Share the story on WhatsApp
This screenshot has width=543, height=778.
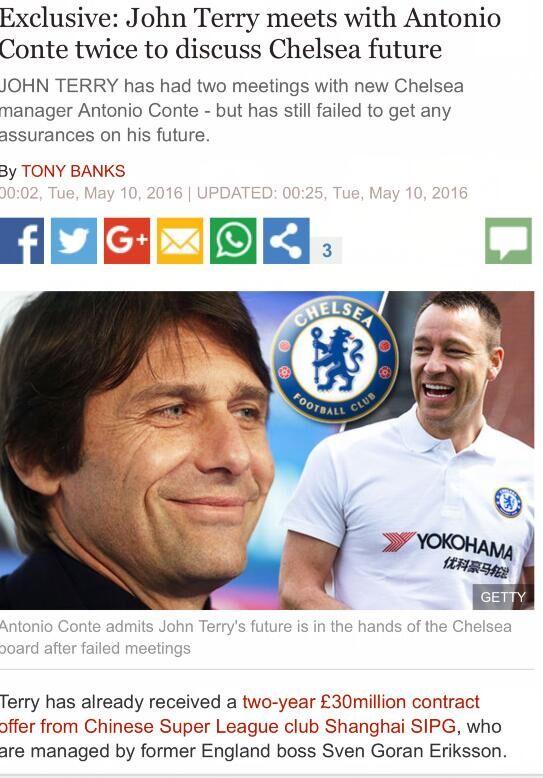click(x=233, y=241)
